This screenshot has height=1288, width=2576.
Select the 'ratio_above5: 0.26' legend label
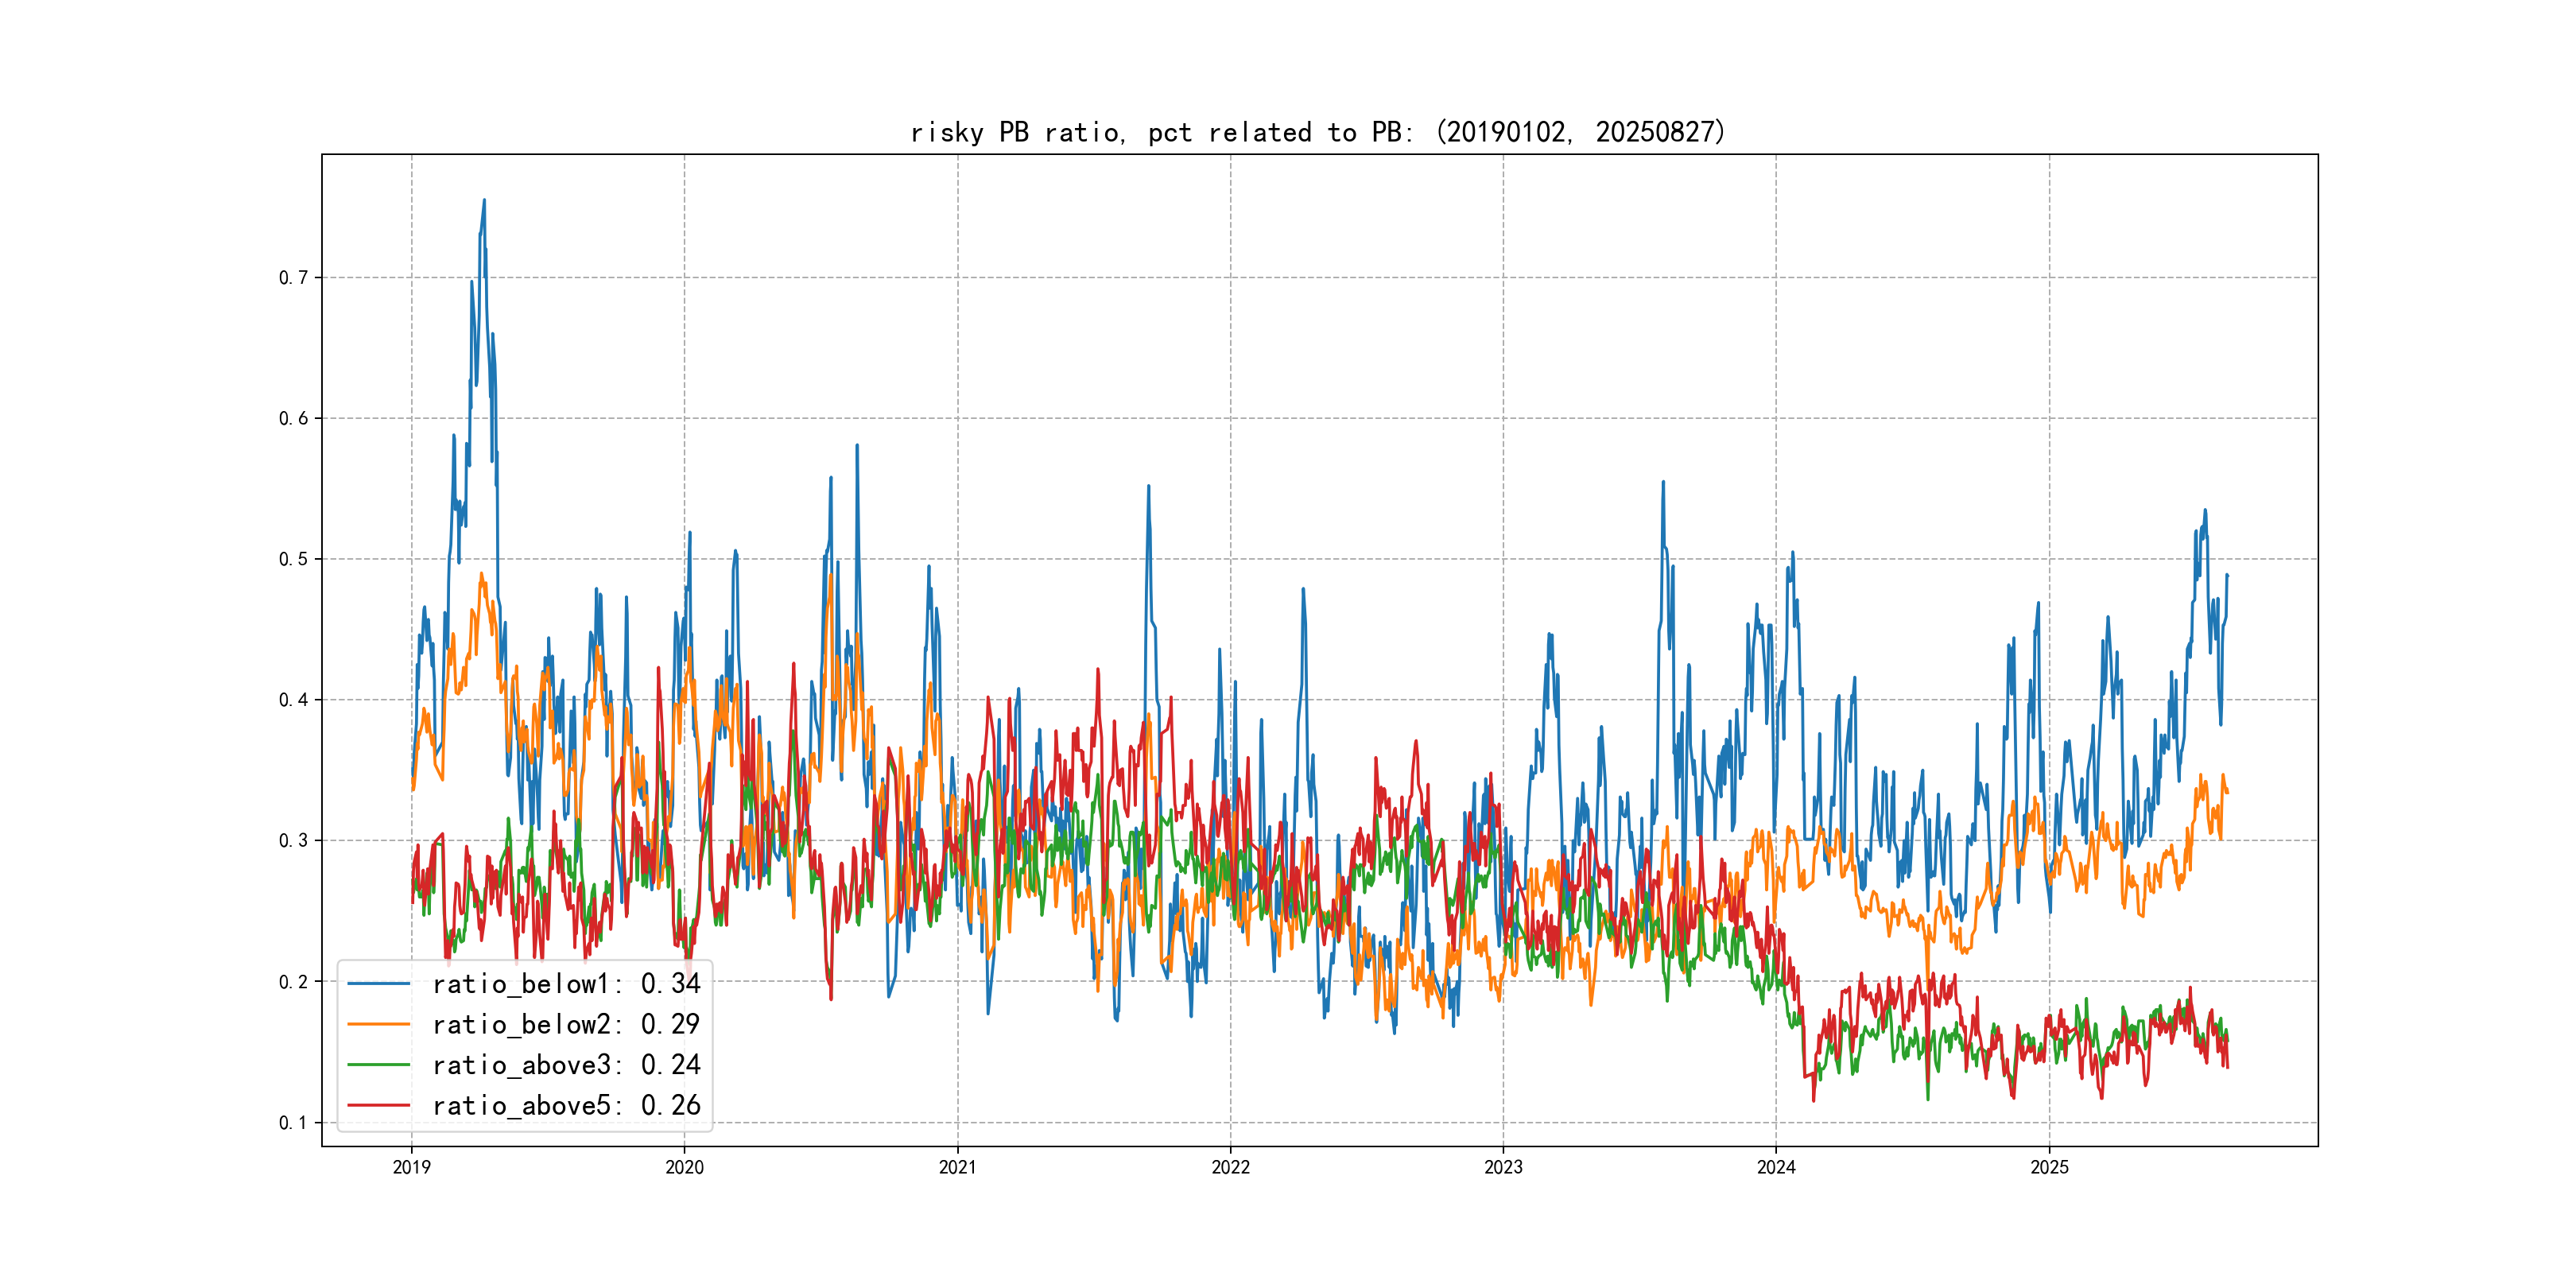566,1105
